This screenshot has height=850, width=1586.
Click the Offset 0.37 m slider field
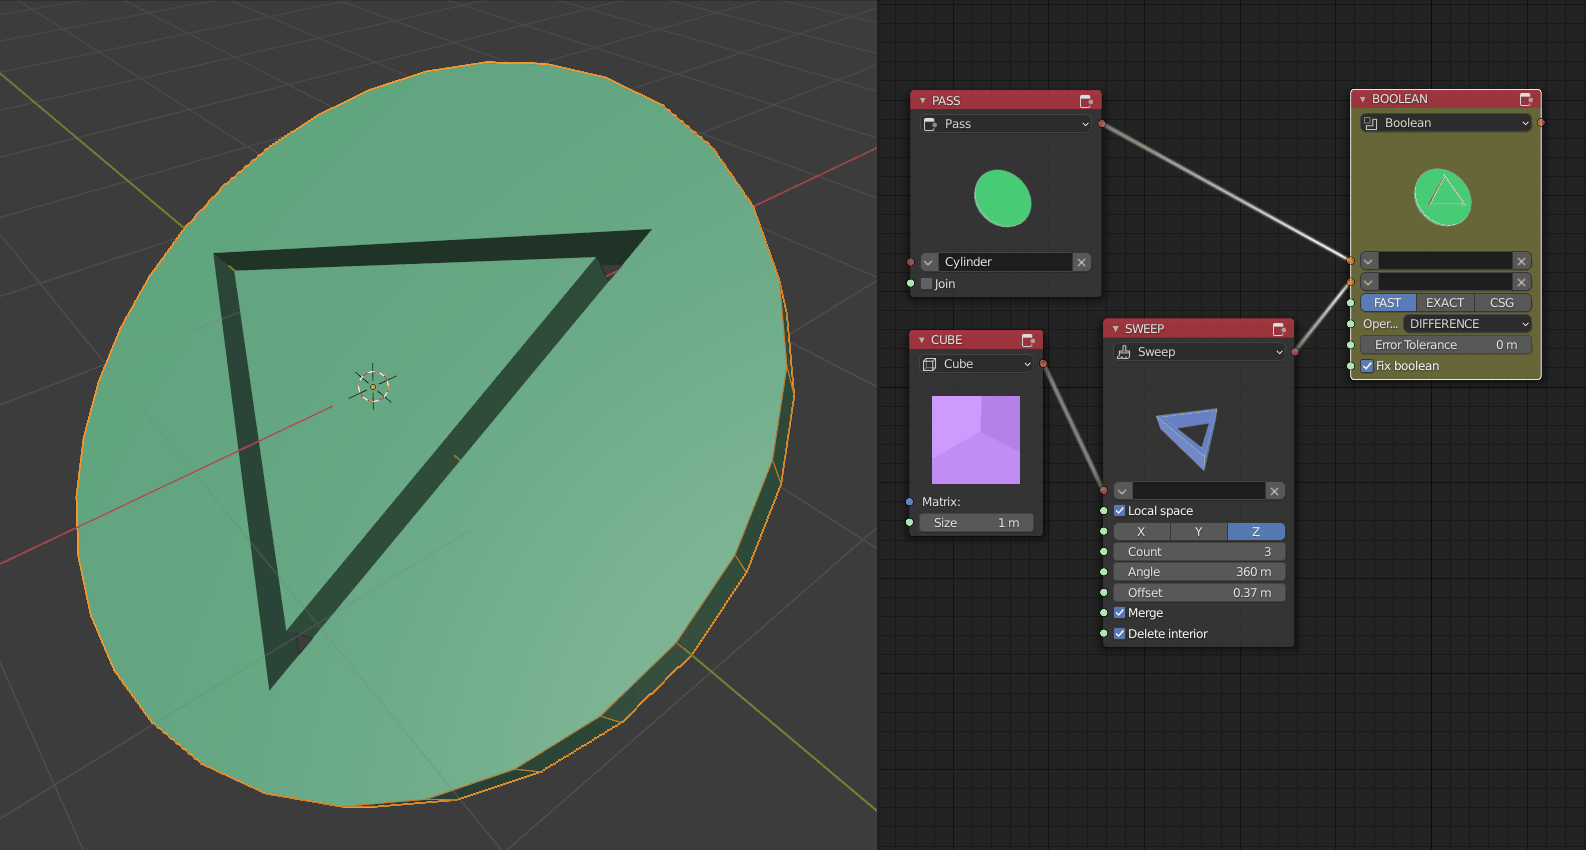[1199, 593]
